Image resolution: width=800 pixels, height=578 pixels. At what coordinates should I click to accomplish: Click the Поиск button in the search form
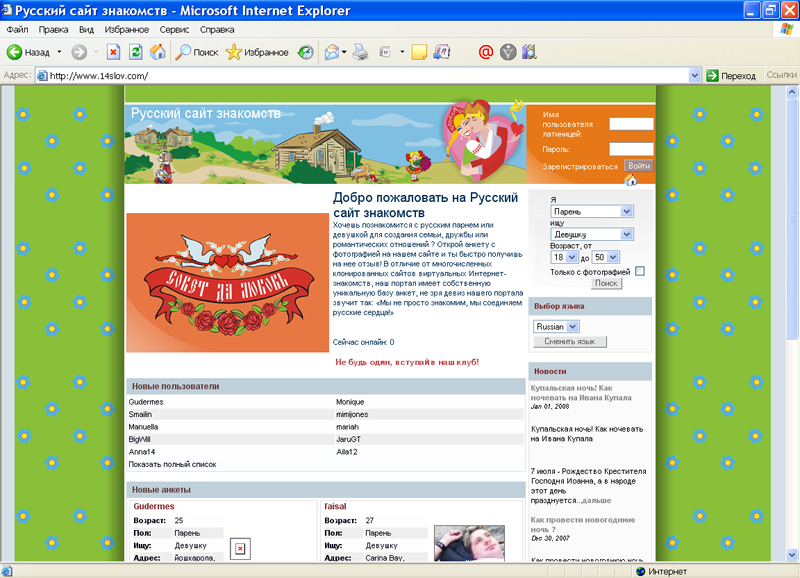(x=607, y=283)
